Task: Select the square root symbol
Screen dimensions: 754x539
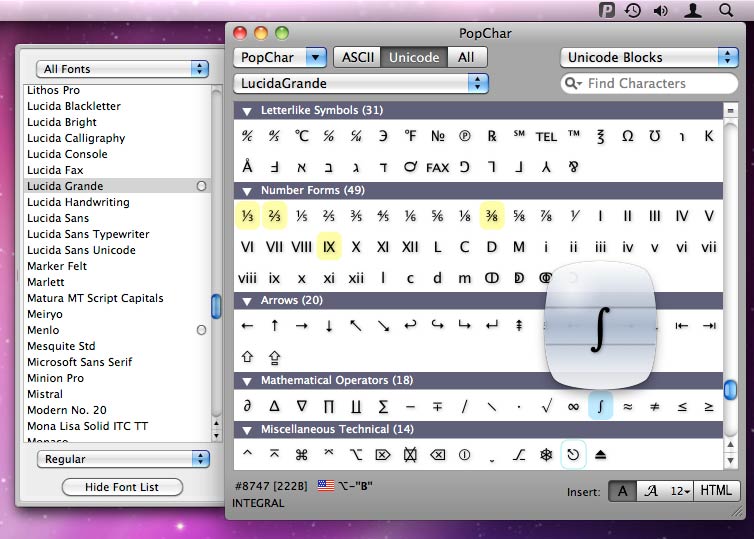Action: point(546,406)
